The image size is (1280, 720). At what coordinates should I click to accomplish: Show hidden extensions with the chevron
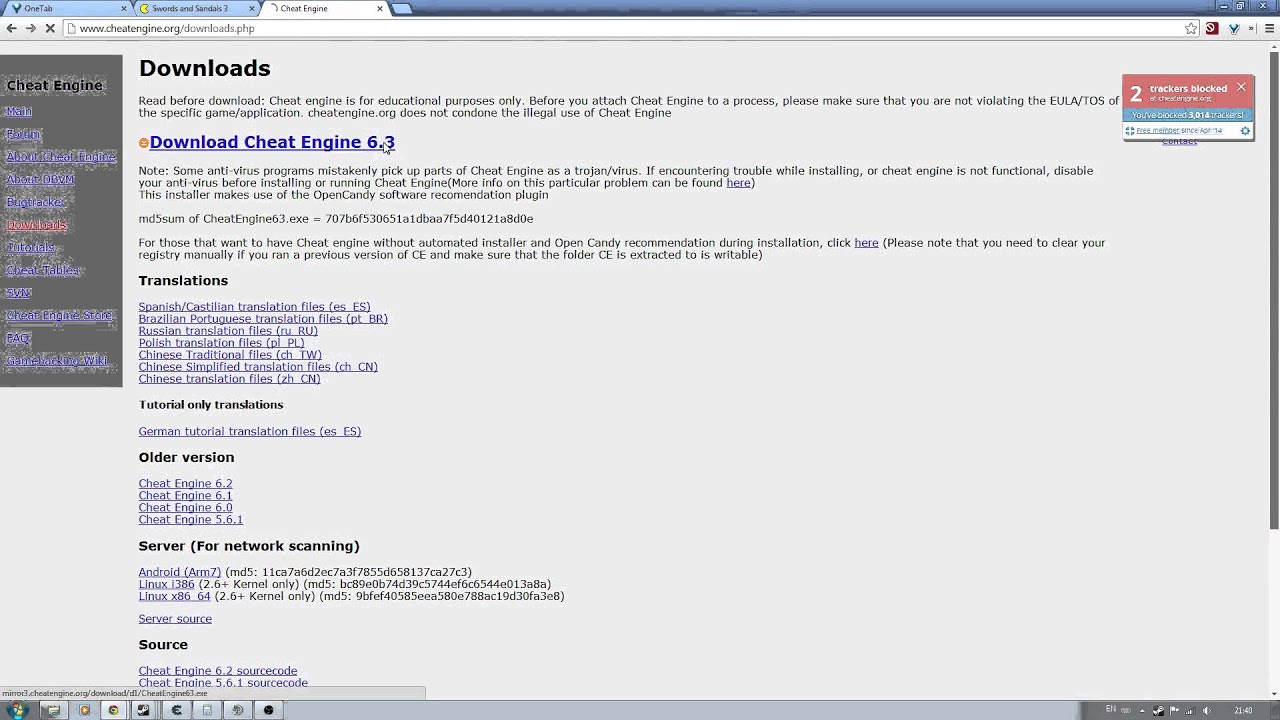[x=1252, y=29]
